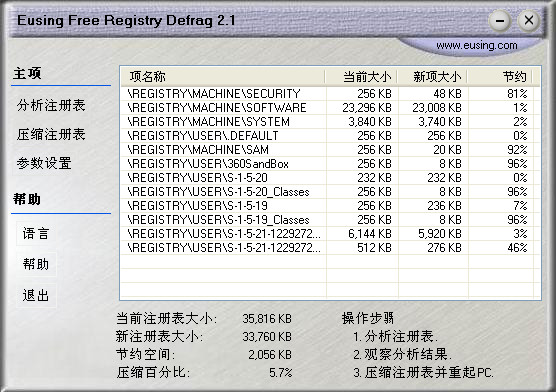The width and height of the screenshot is (556, 392).
Task: Sort by the 节约 column header
Action: 500,77
